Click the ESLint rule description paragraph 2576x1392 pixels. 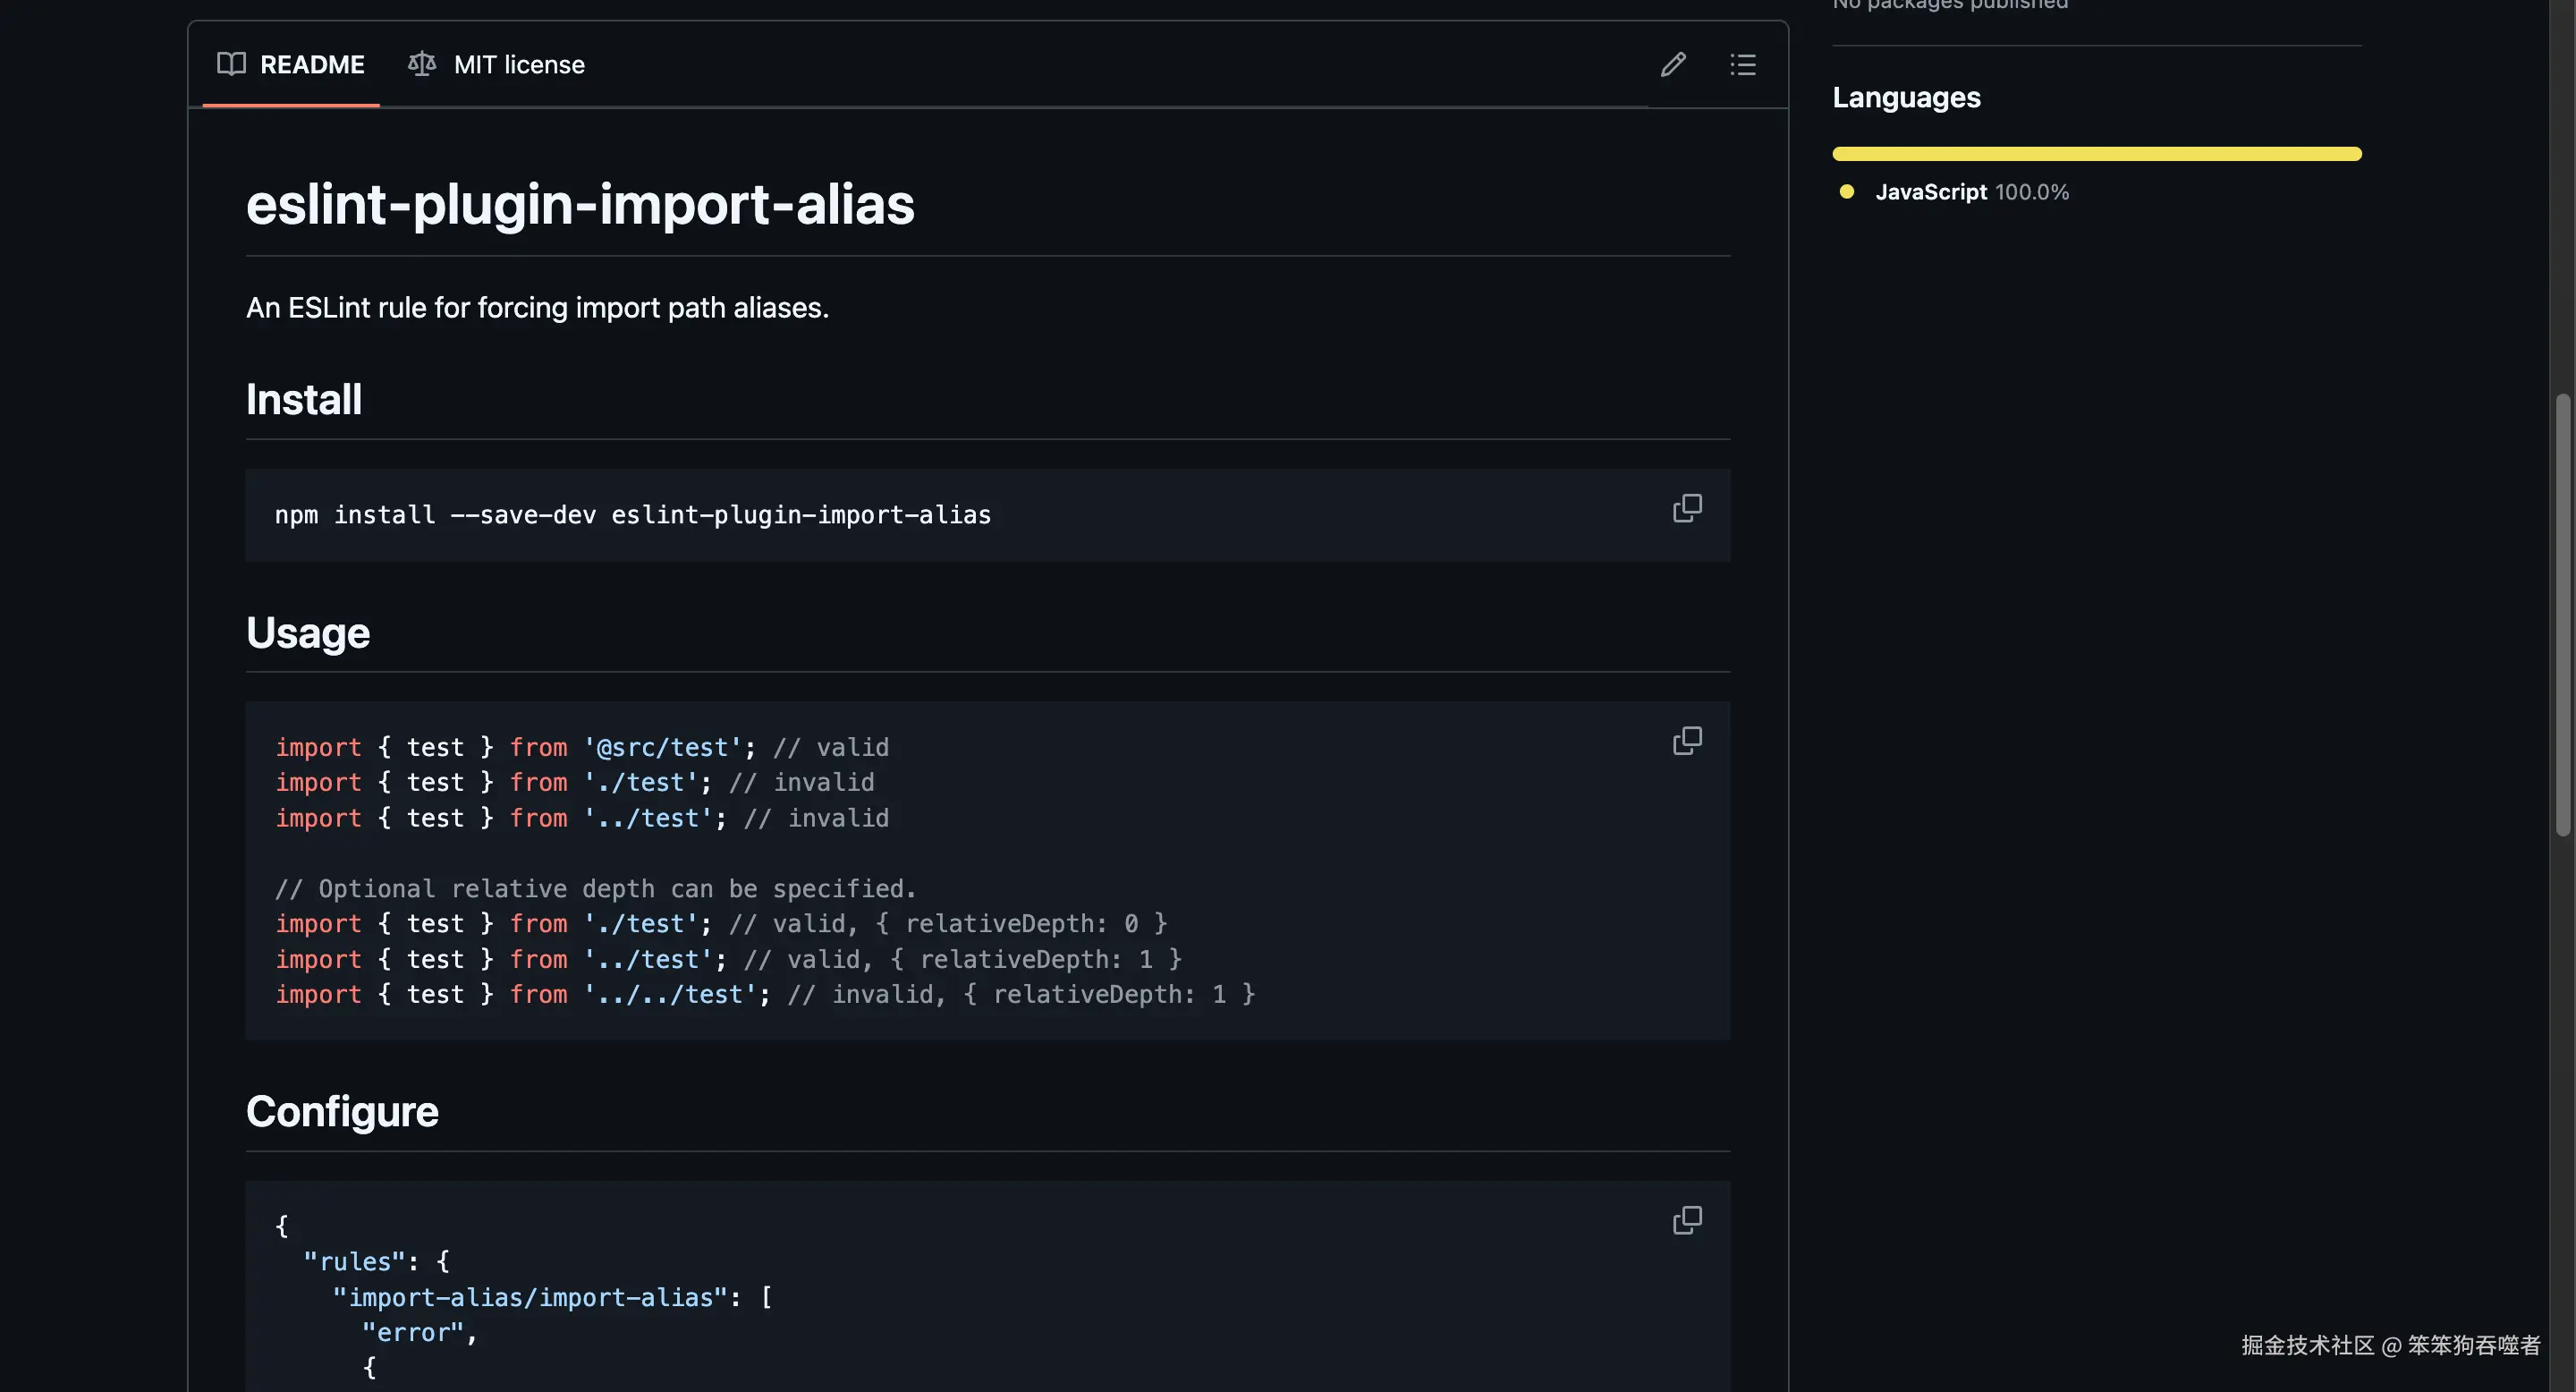(x=537, y=308)
